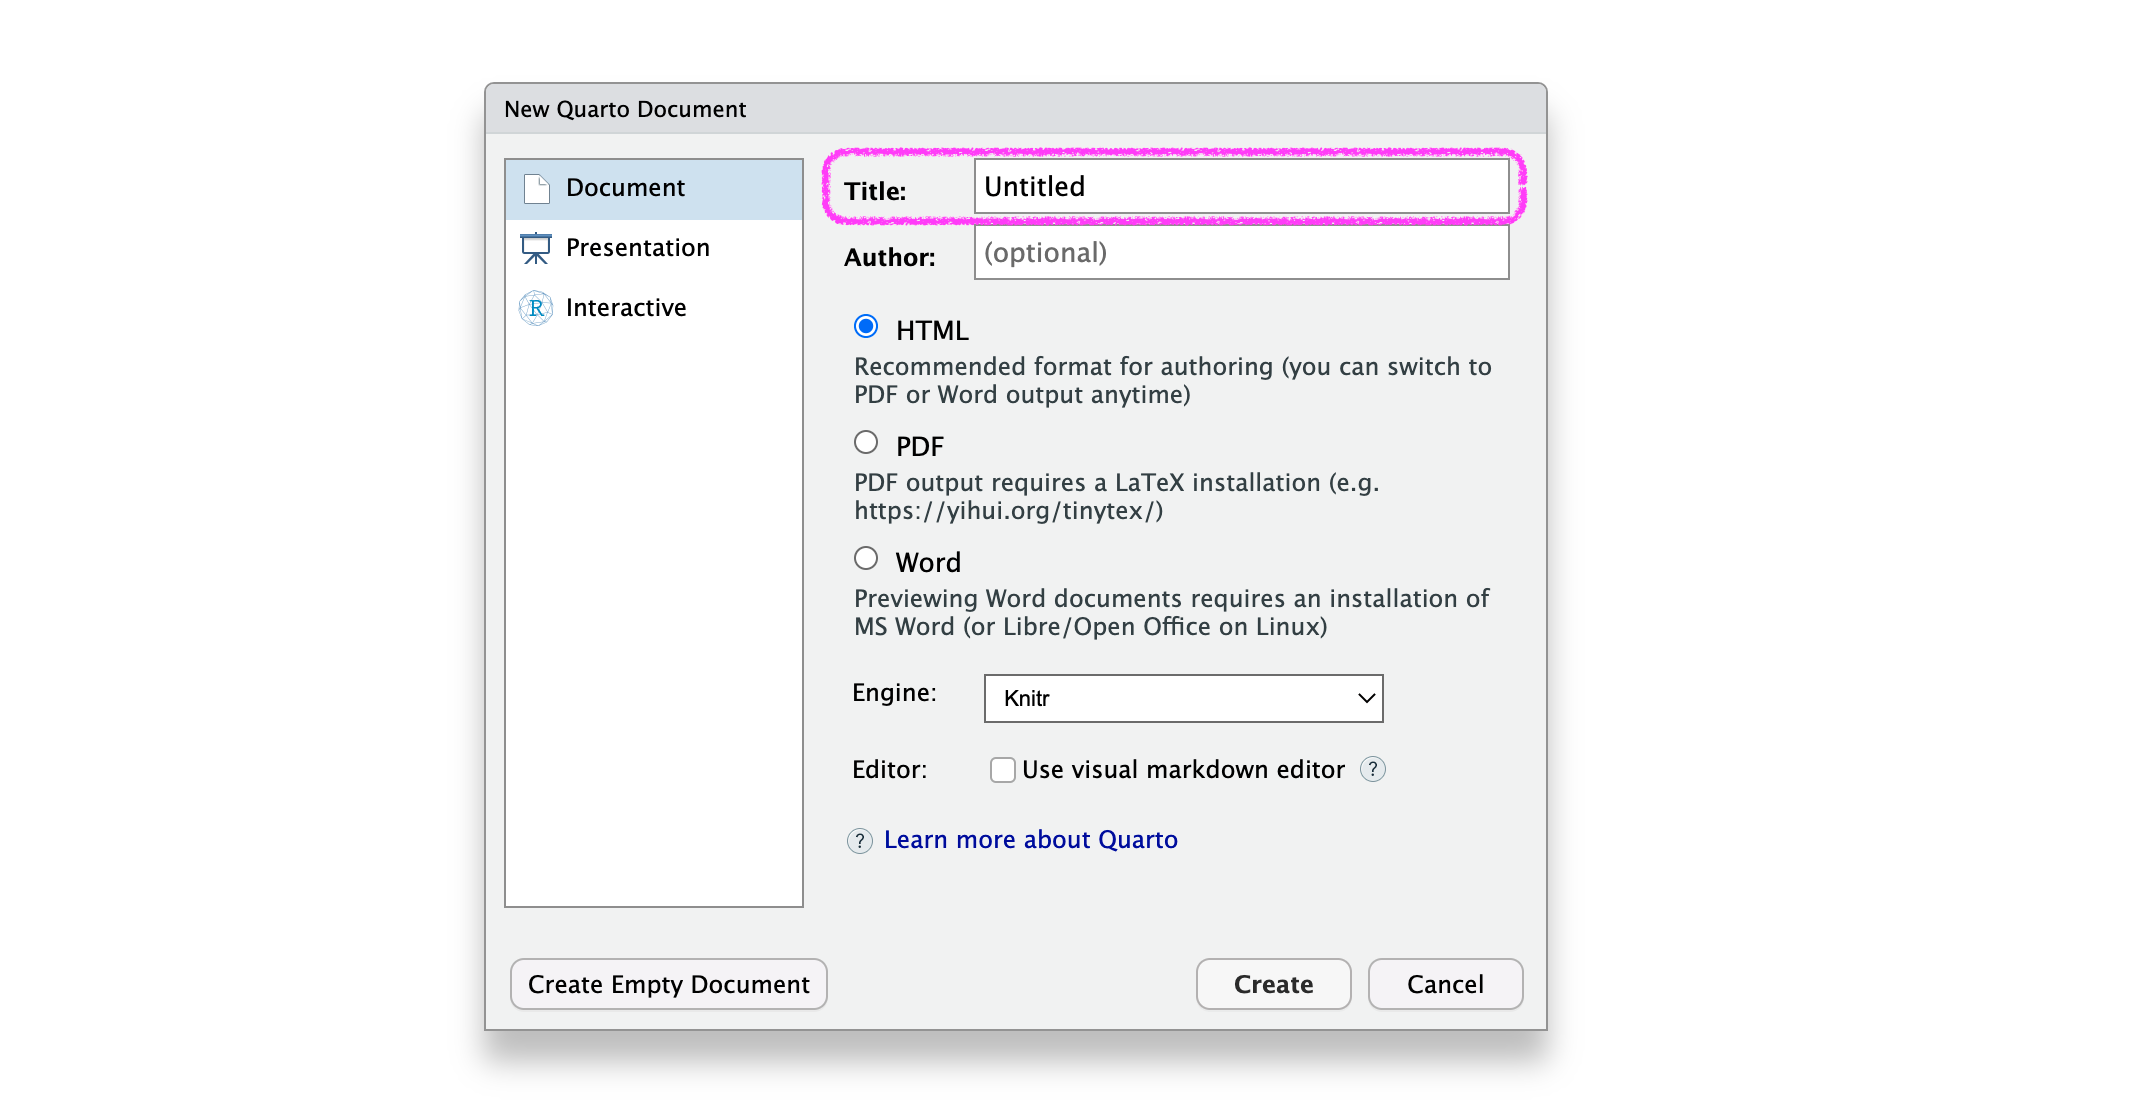Select the PDF output format

866,443
